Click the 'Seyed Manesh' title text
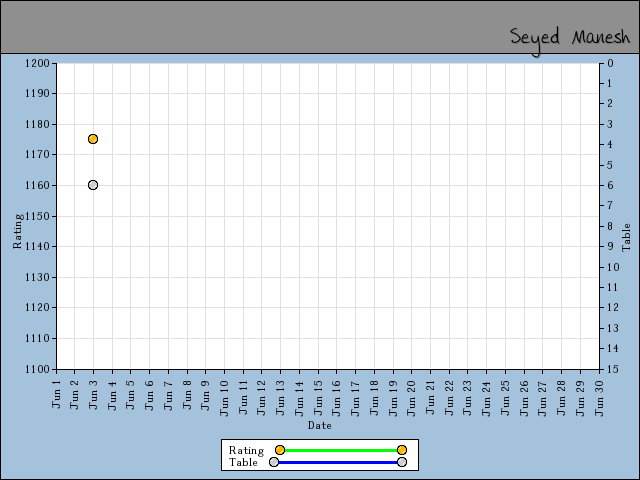This screenshot has height=480, width=640. point(570,40)
